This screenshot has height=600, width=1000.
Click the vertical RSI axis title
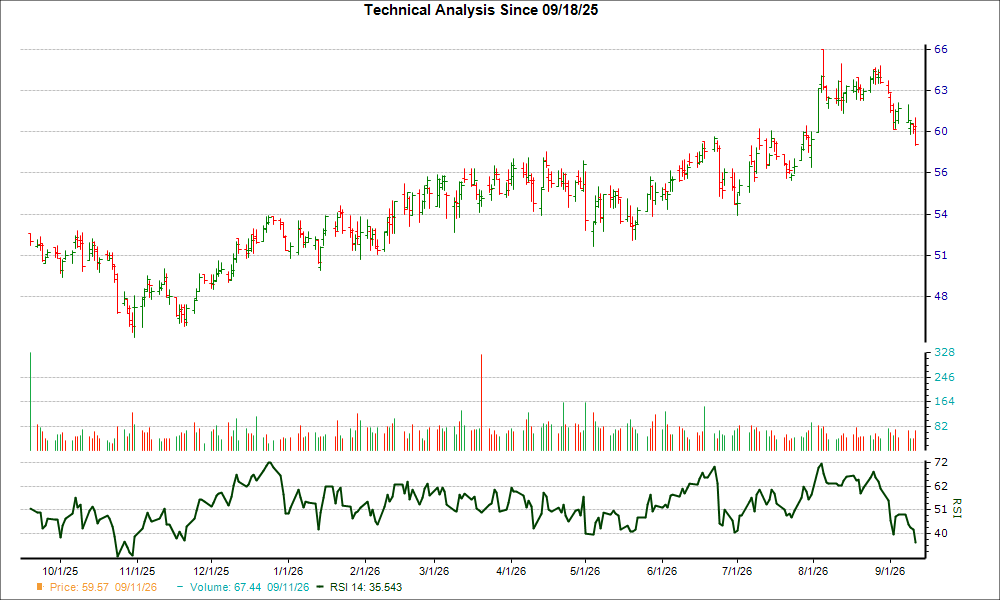pyautogui.click(x=956, y=508)
